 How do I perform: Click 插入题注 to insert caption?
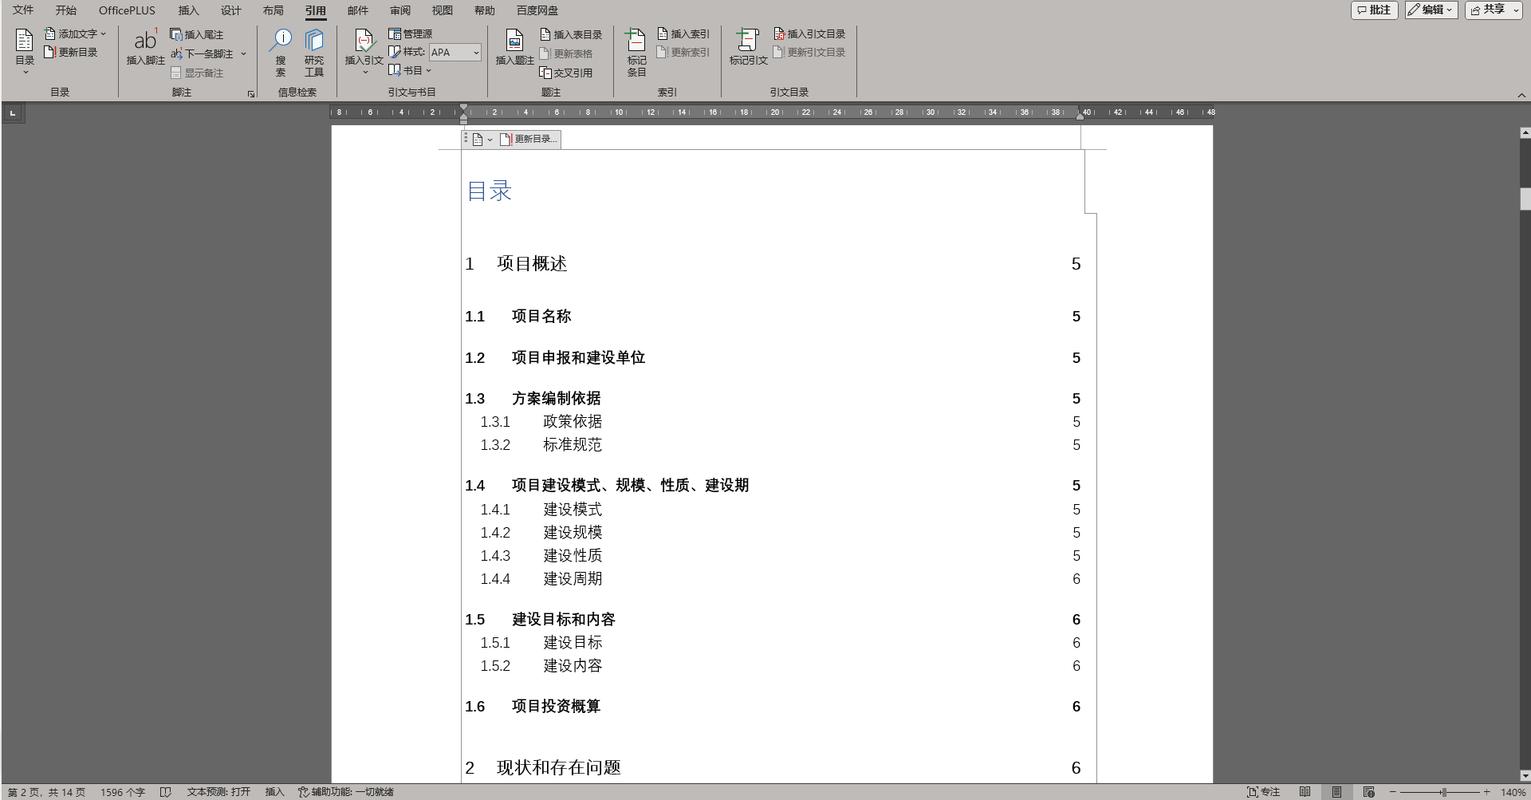tap(515, 47)
